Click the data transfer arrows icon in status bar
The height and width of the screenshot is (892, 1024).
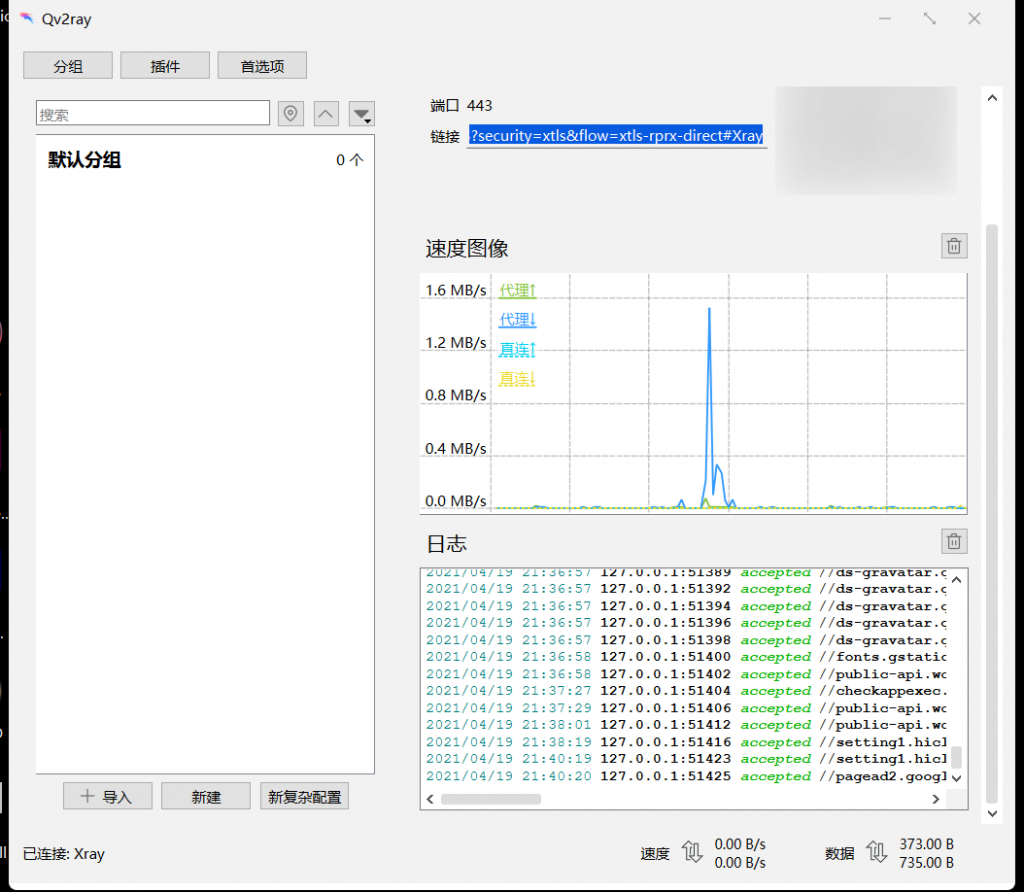tap(876, 852)
